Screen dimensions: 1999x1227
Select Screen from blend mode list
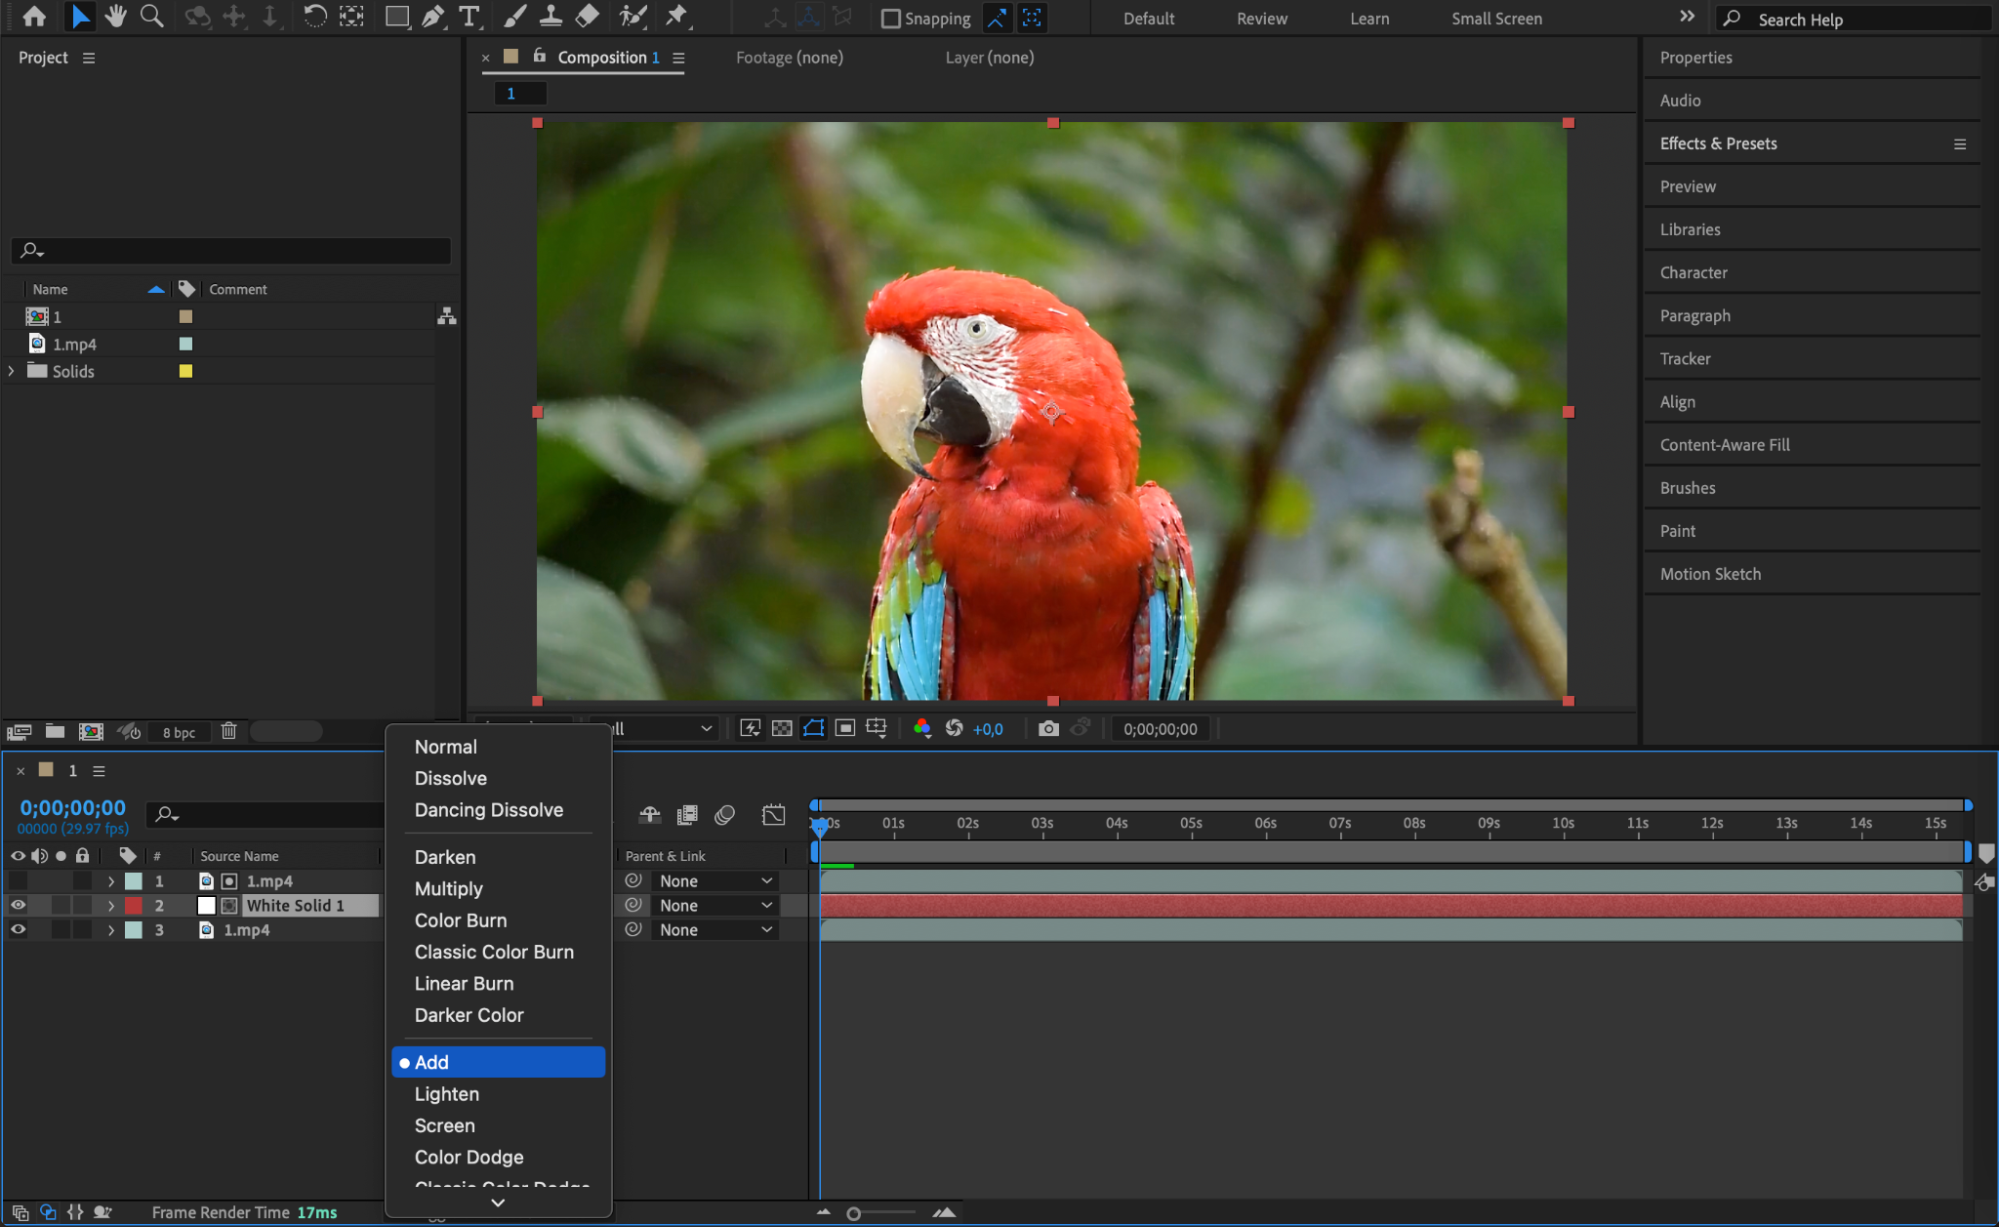click(x=444, y=1126)
